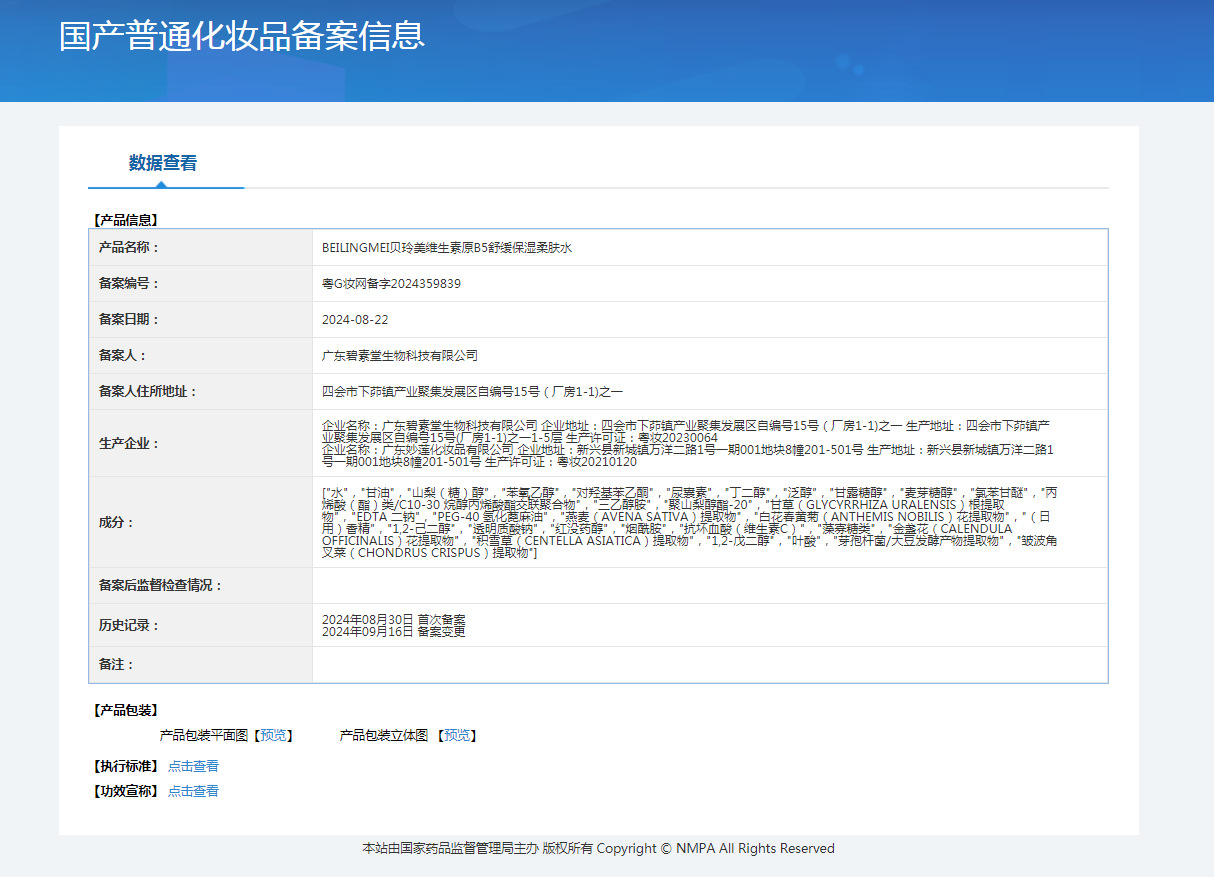Click the 历史记录 row label

click(x=129, y=625)
